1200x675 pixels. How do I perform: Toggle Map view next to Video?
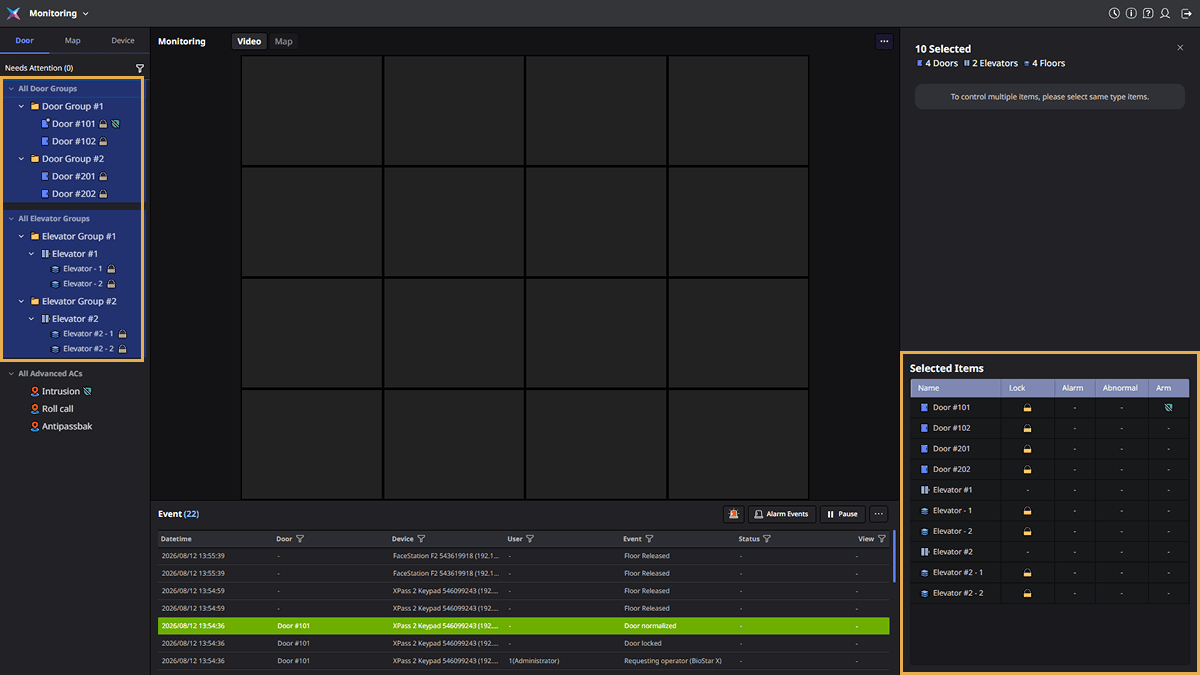click(x=284, y=41)
